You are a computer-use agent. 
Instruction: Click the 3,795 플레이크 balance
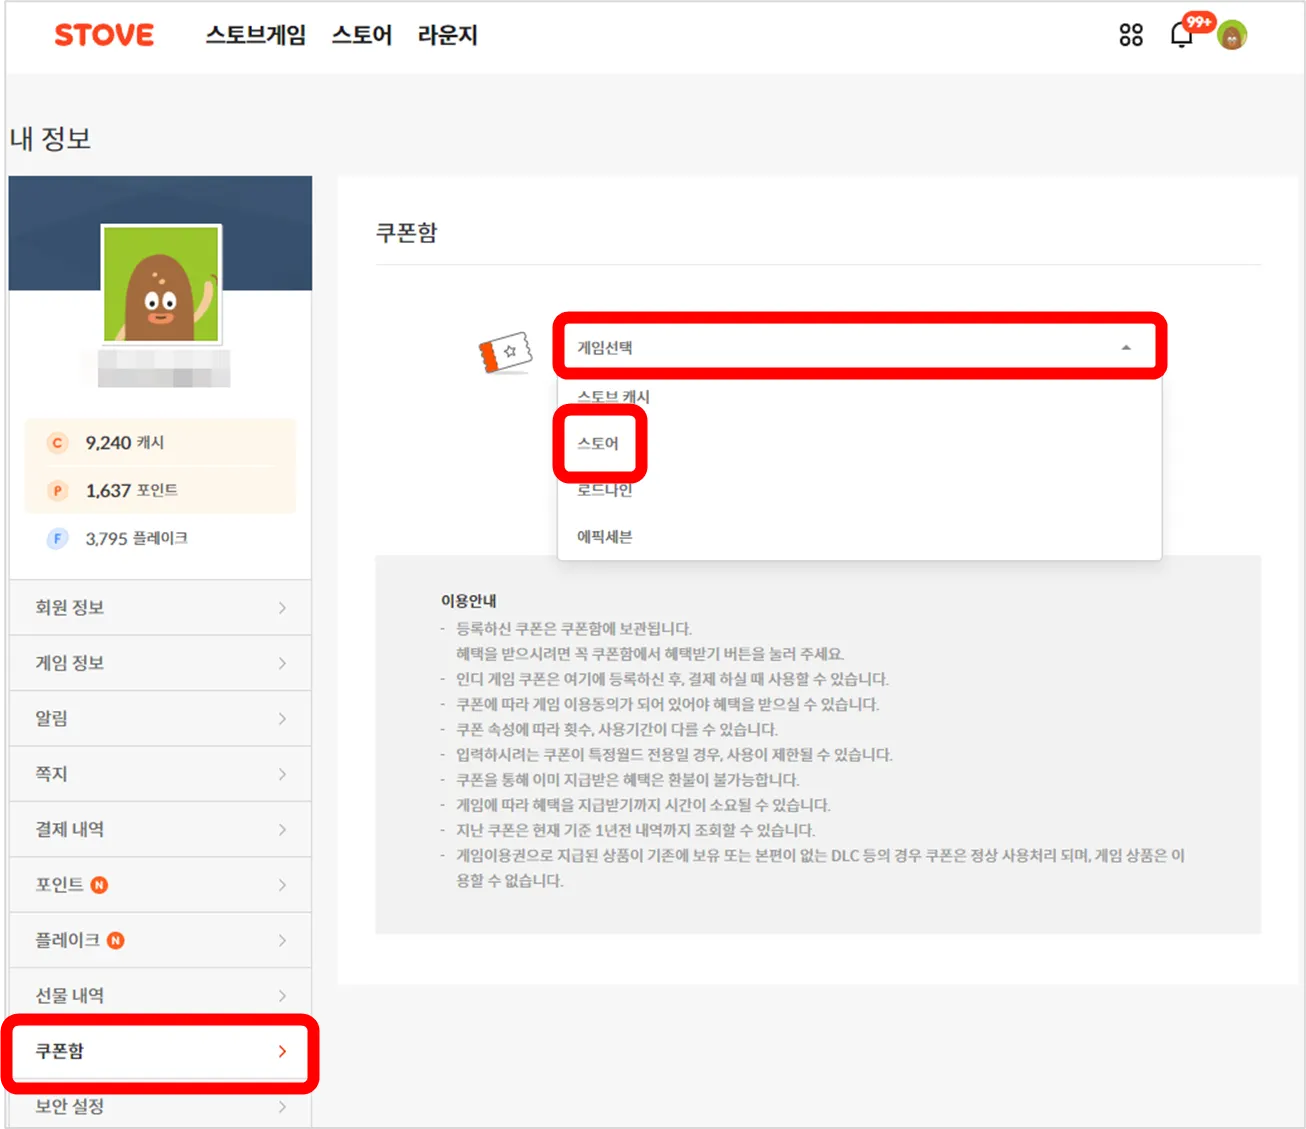137,539
